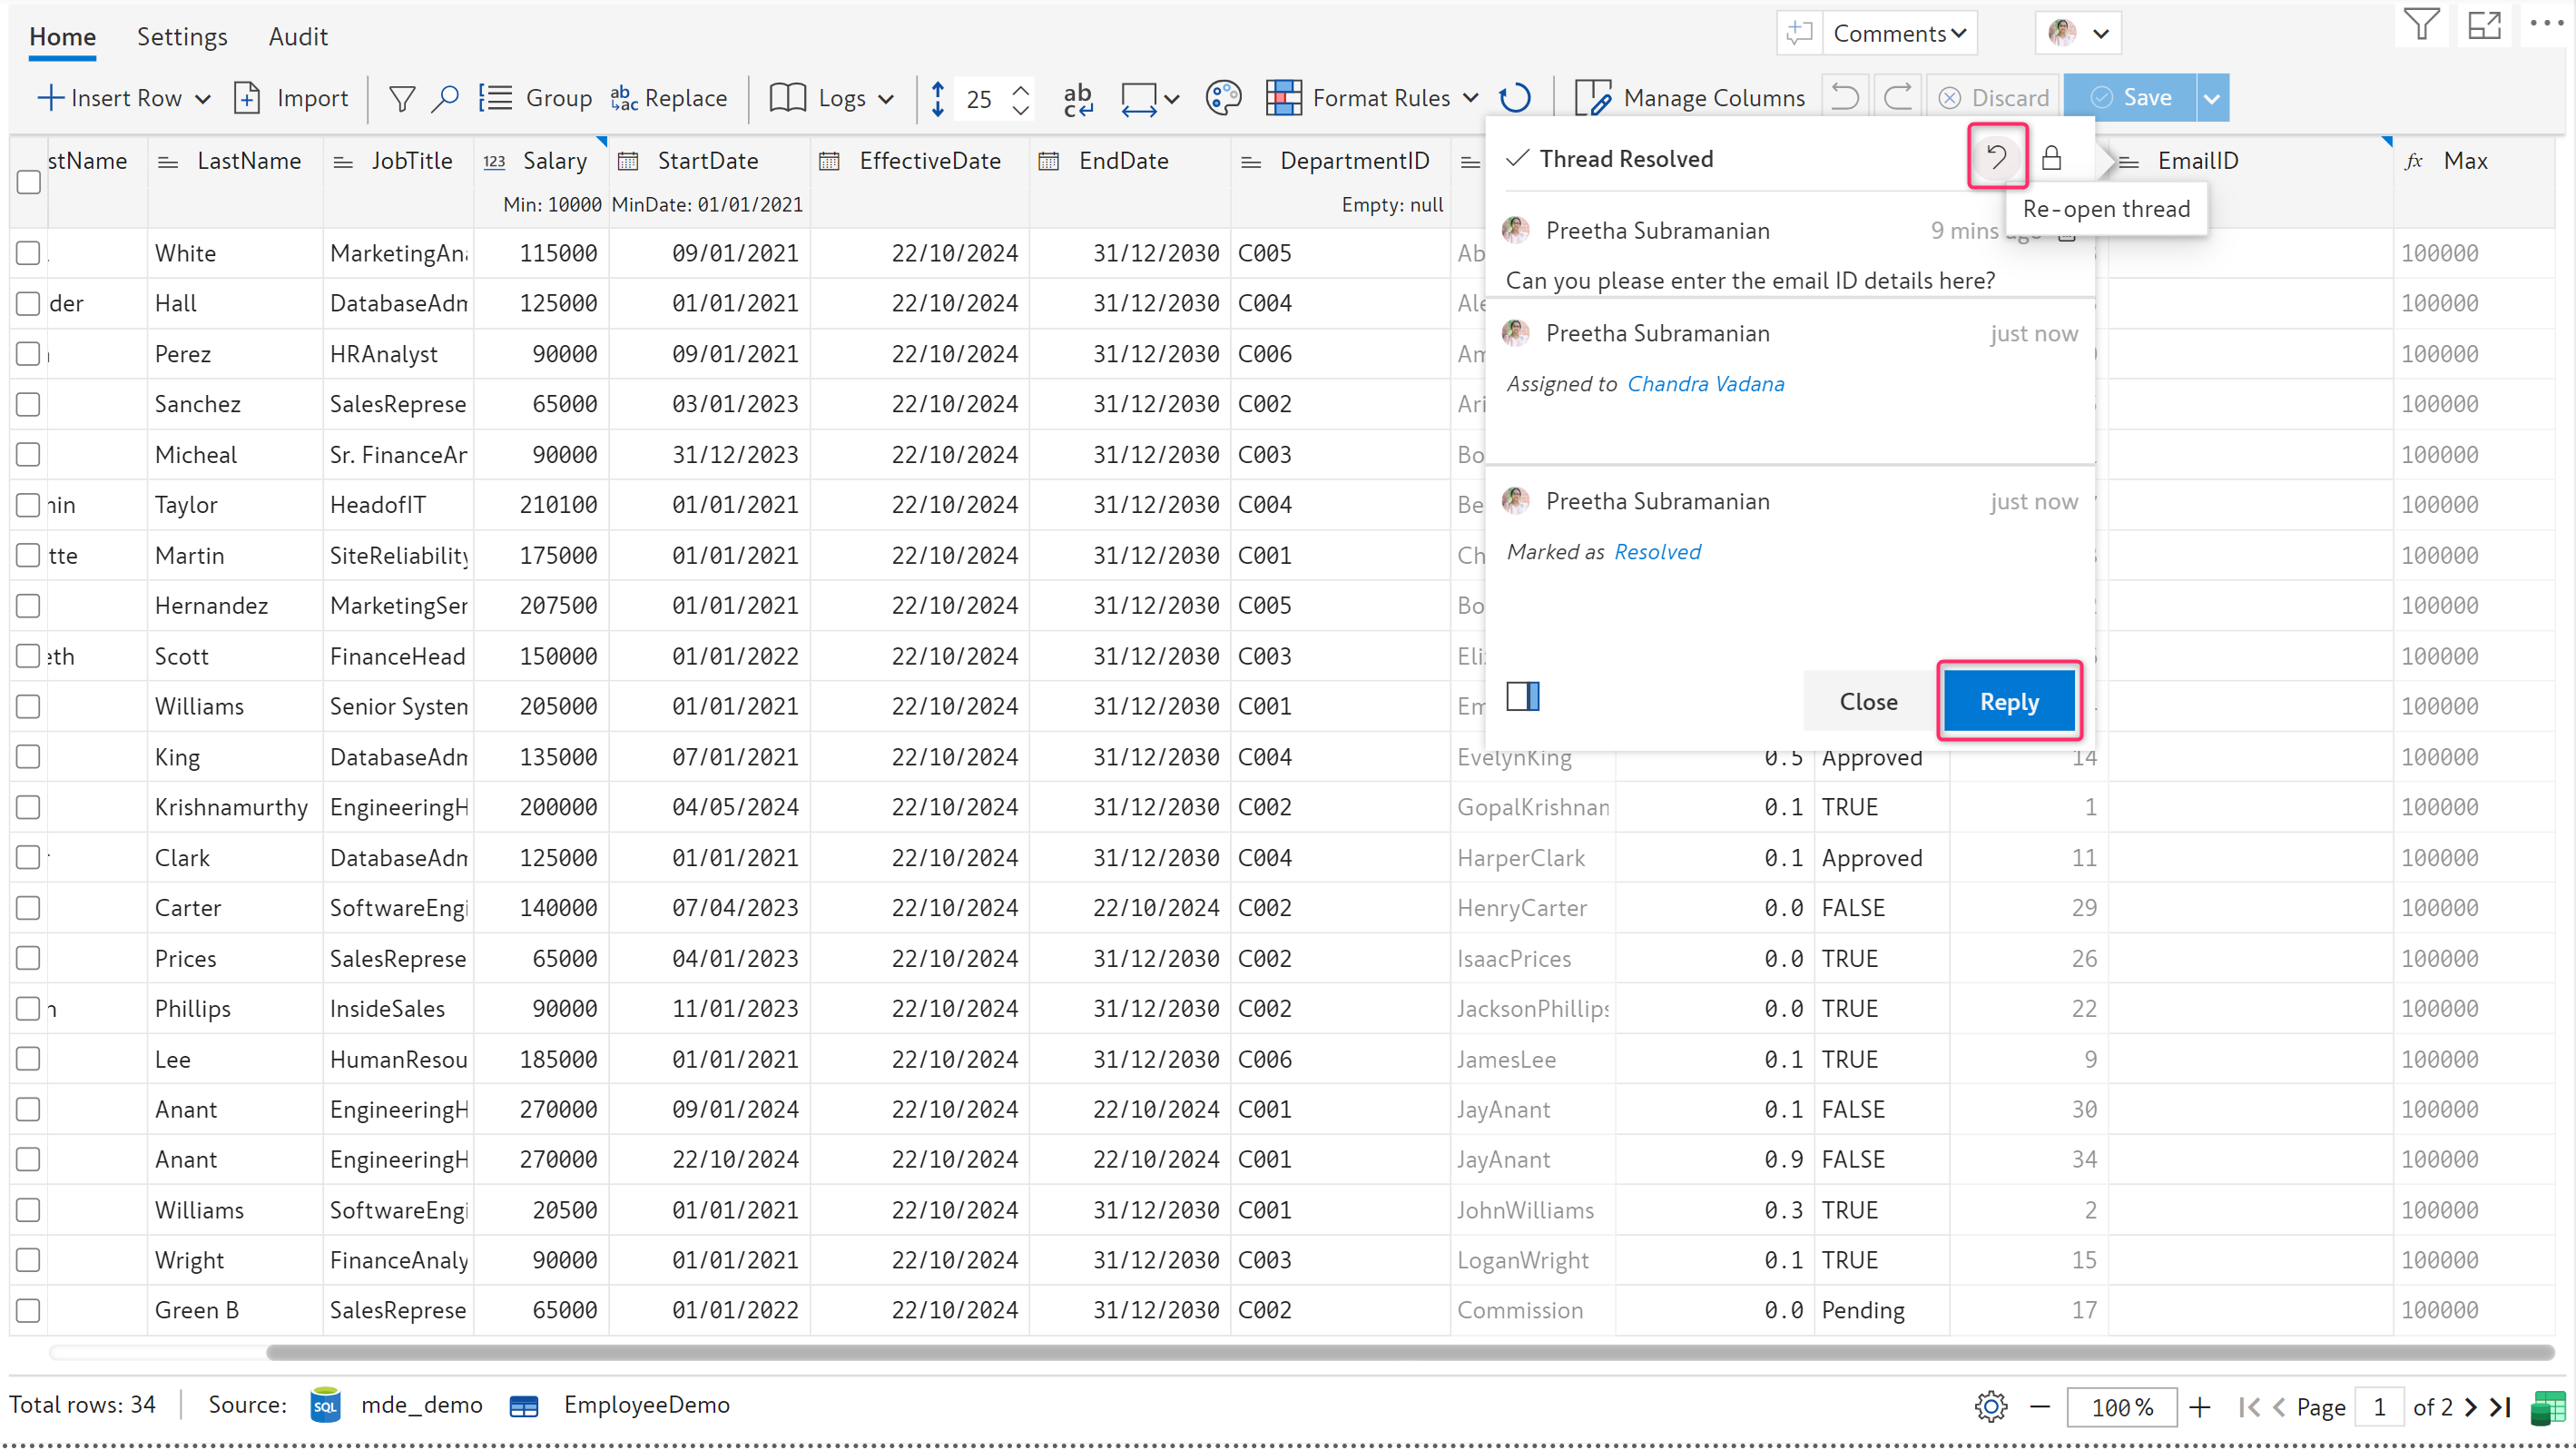Open the color palette theme icon
This screenshot has width=2576, height=1450.
click(x=1222, y=98)
